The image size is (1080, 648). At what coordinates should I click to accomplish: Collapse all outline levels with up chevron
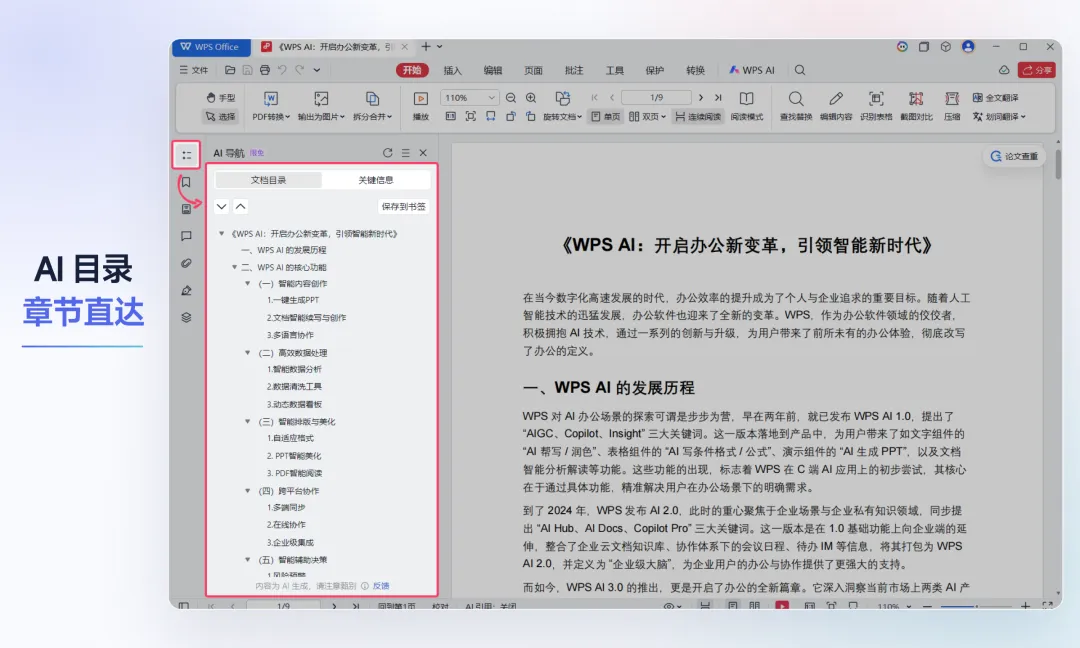240,206
